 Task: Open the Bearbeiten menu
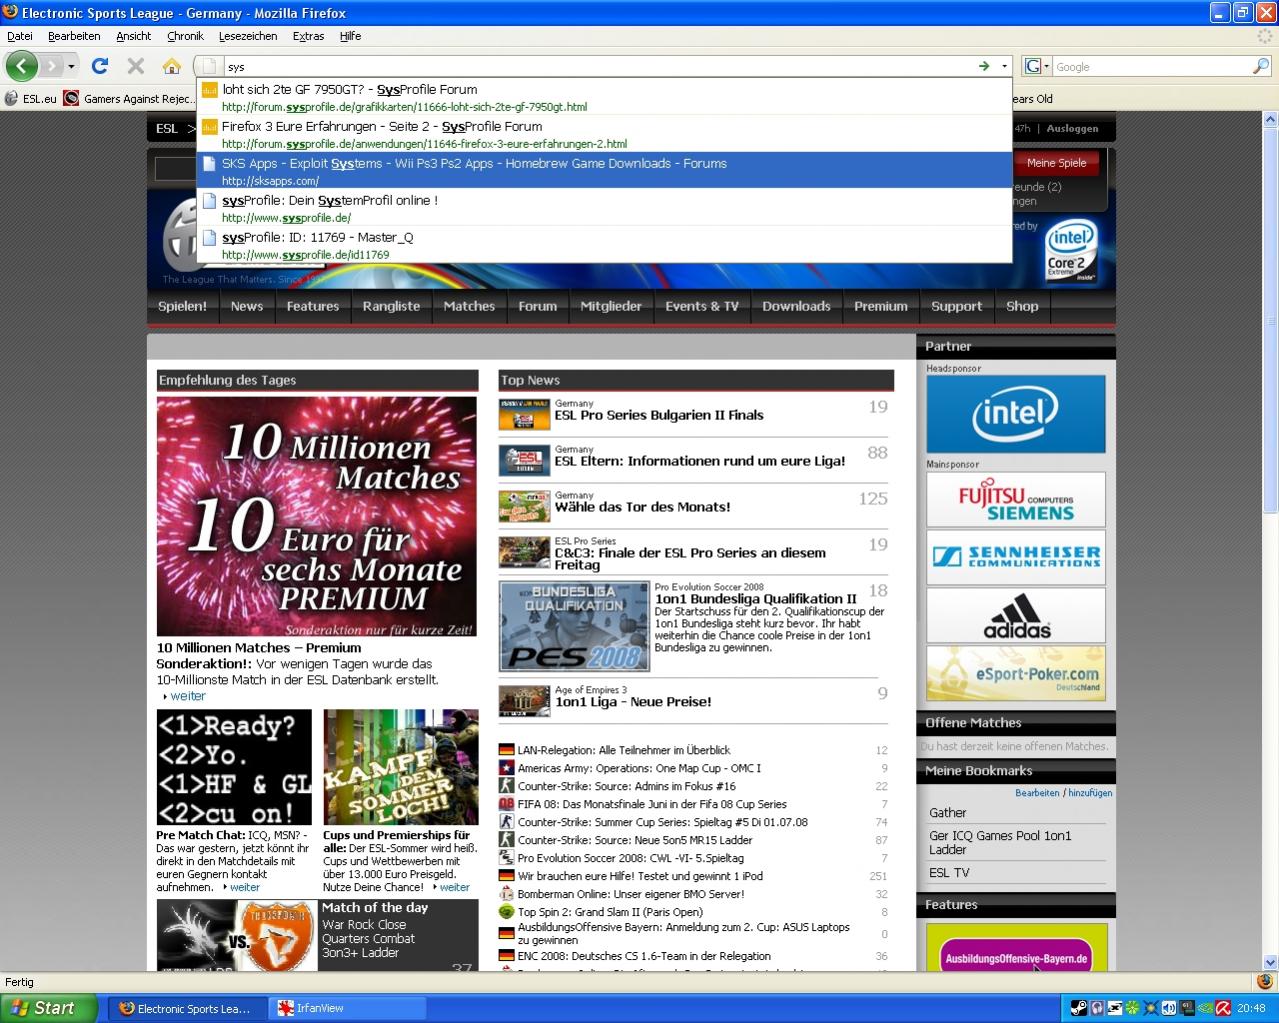coord(74,36)
